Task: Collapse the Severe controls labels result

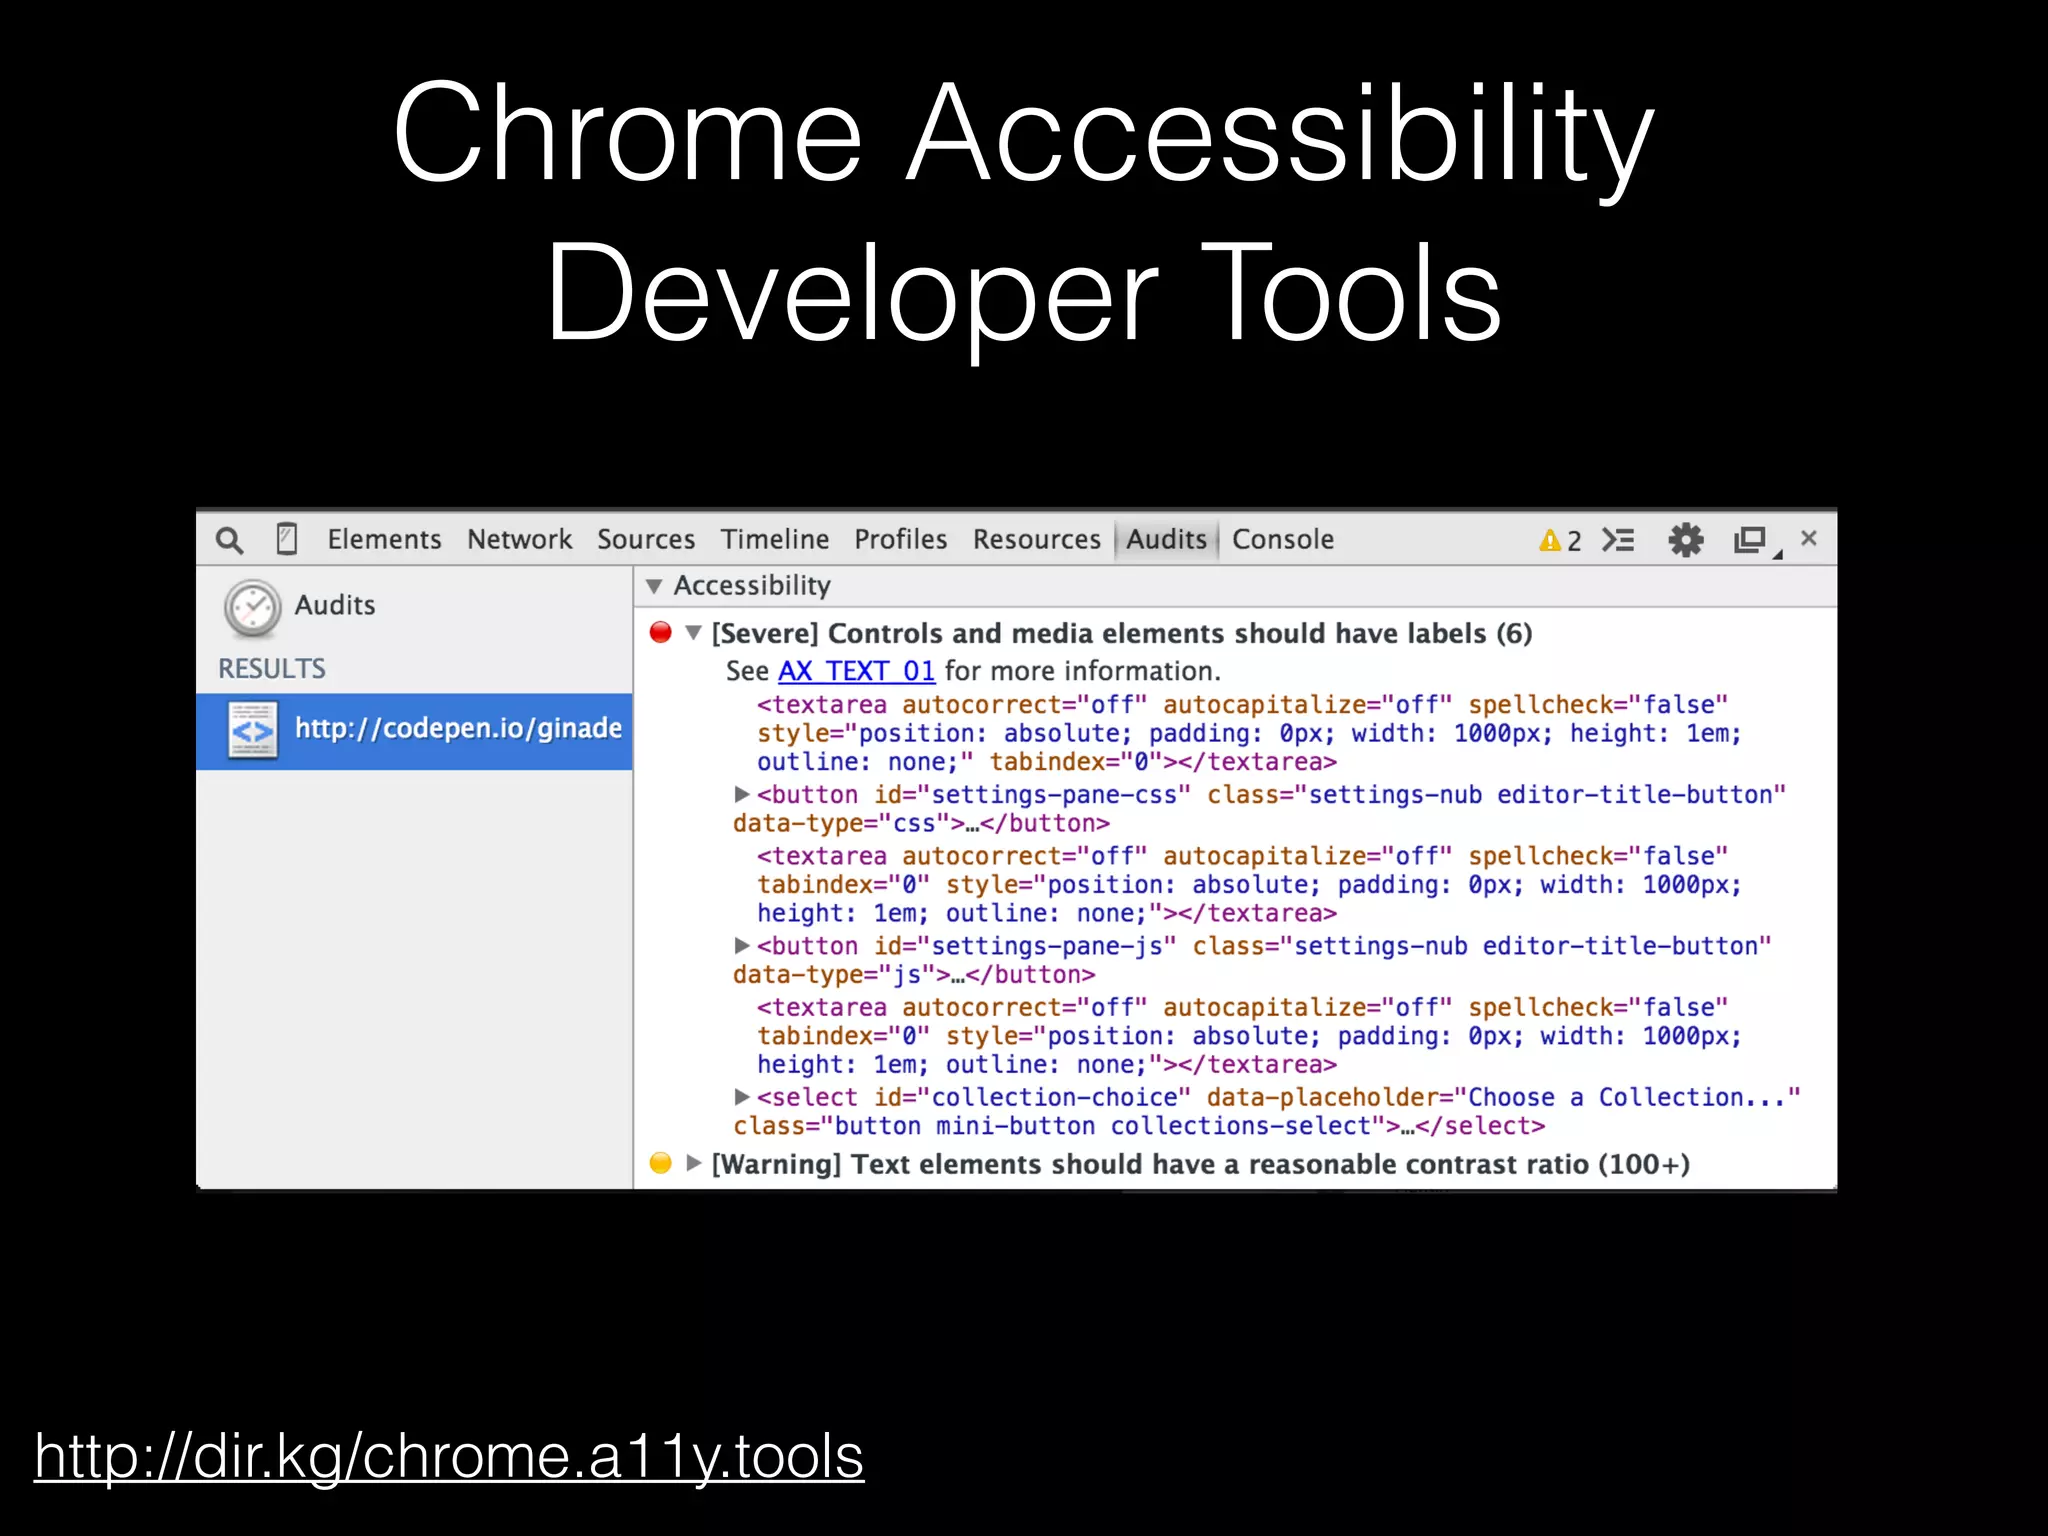Action: tap(693, 633)
